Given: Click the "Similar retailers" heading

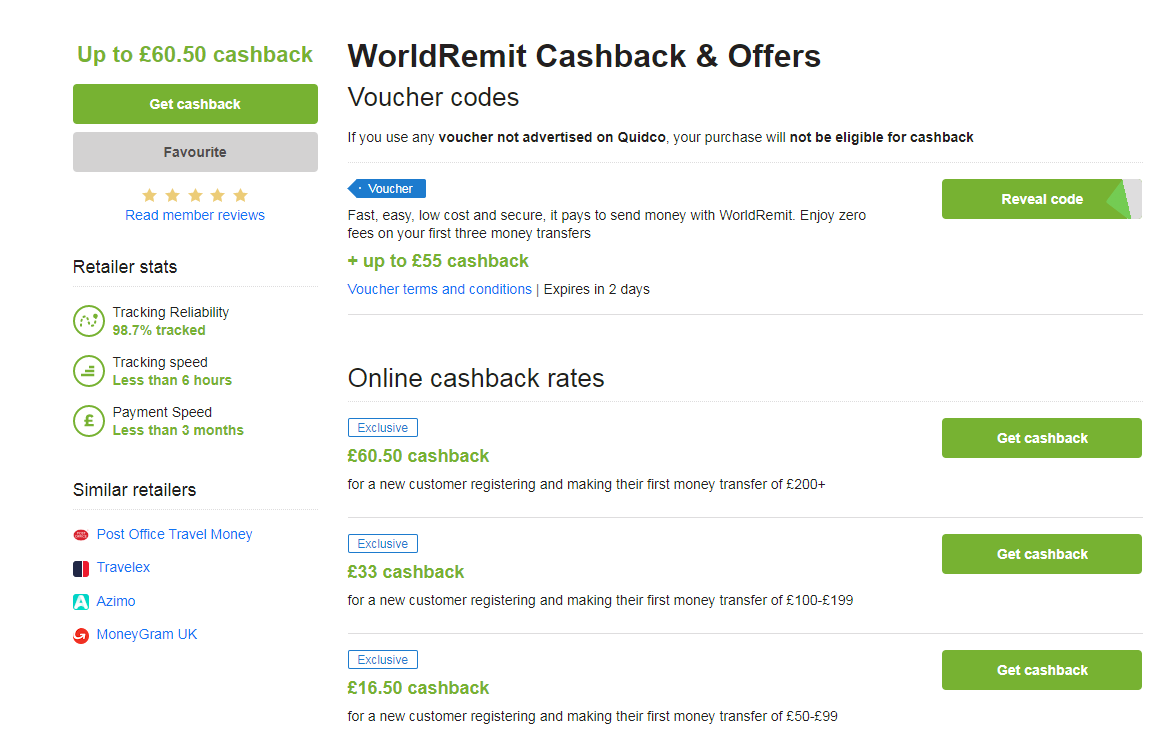Looking at the screenshot, I should coord(134,490).
